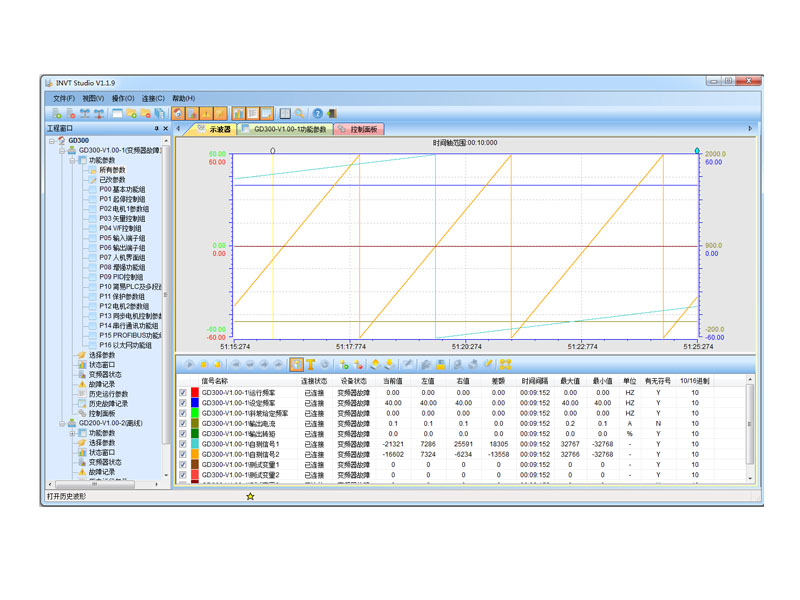The height and width of the screenshot is (600, 800).
Task: Click the exit door icon in main toolbar
Action: [x=332, y=114]
